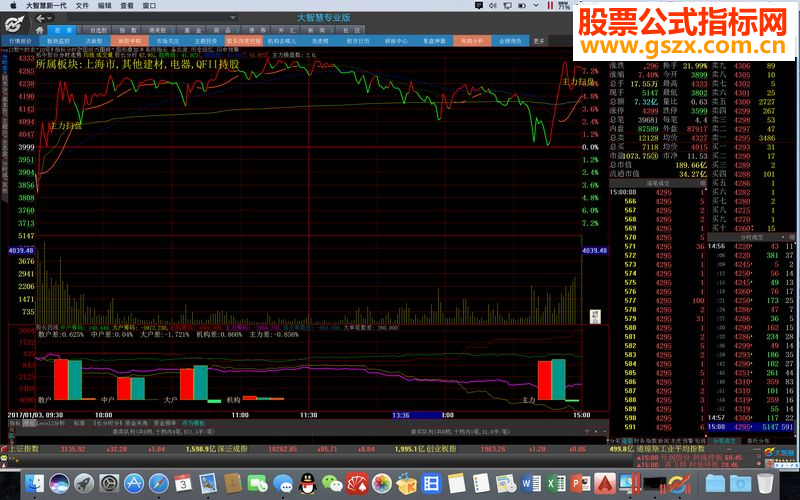The height and width of the screenshot is (500, 800).
Task: Open Safari compass icon in dock
Action: [159, 483]
